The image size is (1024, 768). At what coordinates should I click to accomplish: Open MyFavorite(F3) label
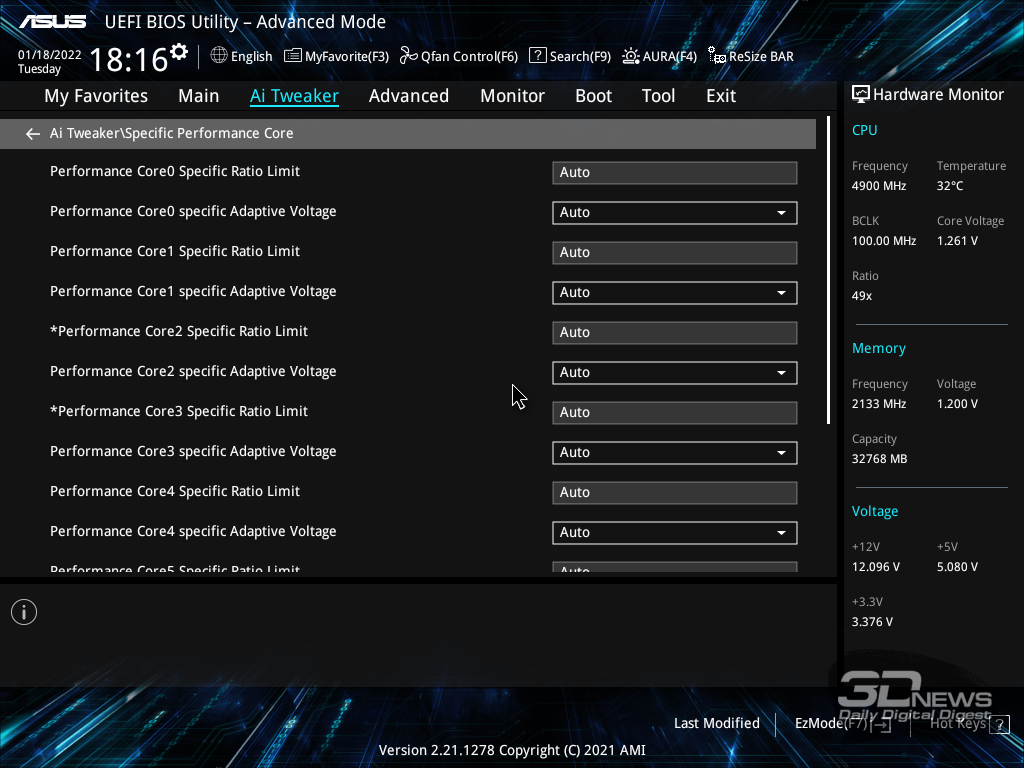point(347,57)
